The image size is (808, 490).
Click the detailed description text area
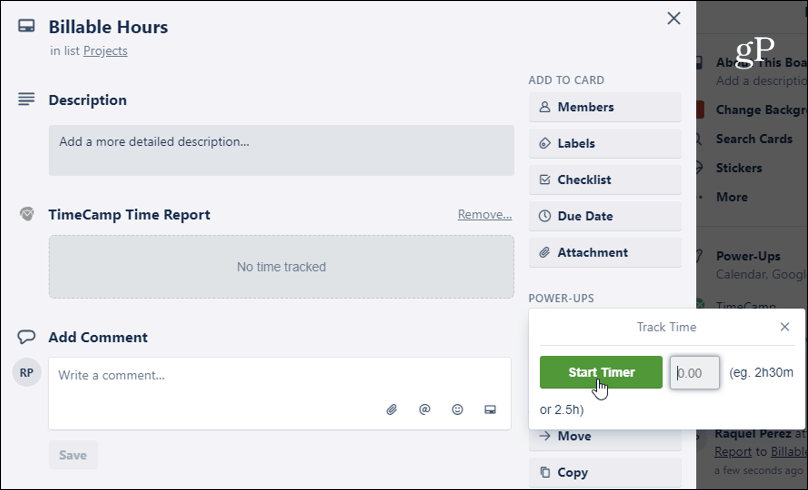tap(281, 150)
